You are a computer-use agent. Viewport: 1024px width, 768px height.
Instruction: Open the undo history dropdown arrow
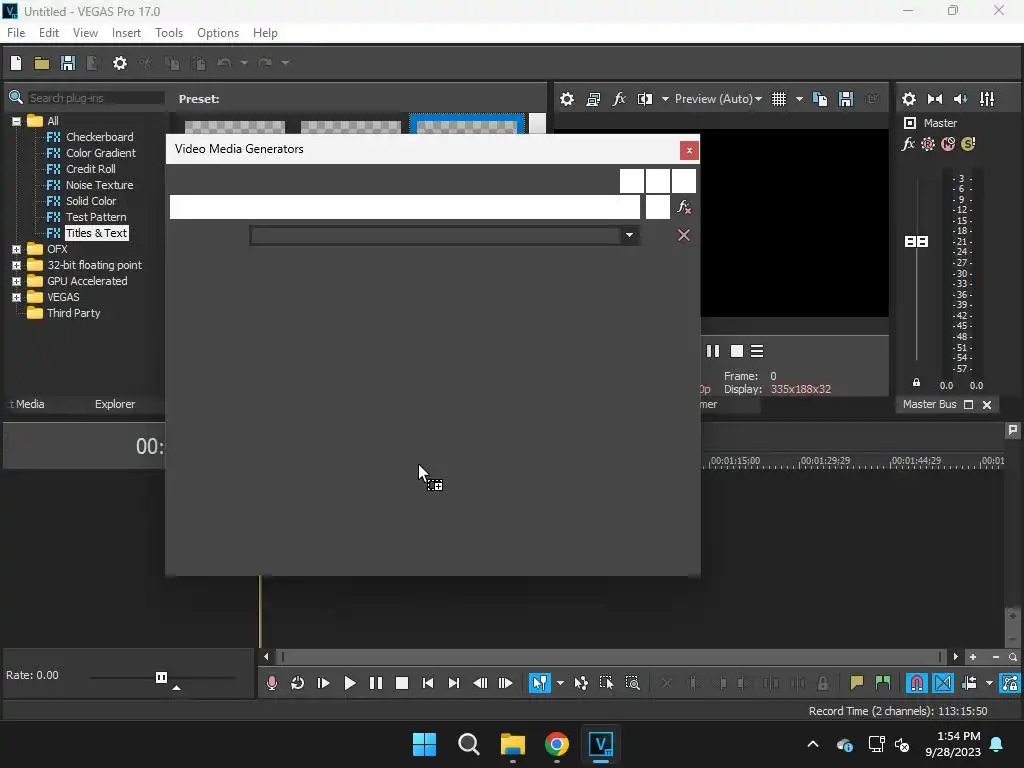tap(244, 63)
